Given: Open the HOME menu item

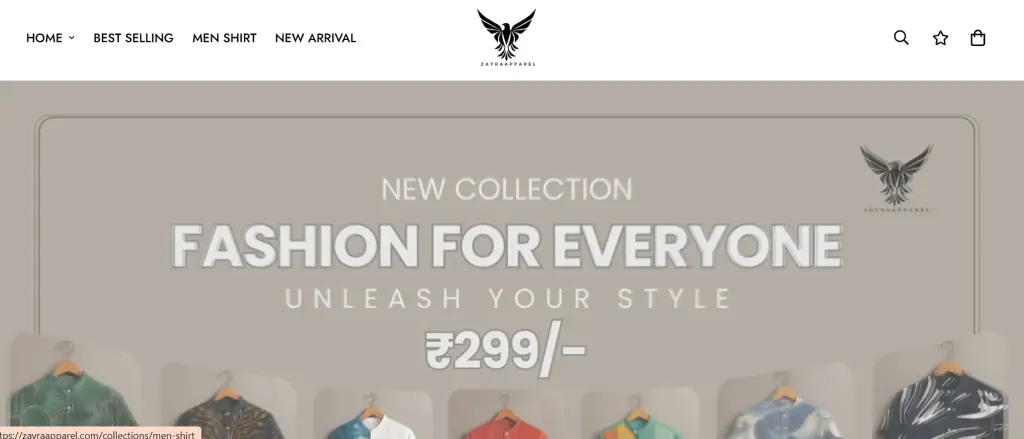Looking at the screenshot, I should point(44,38).
